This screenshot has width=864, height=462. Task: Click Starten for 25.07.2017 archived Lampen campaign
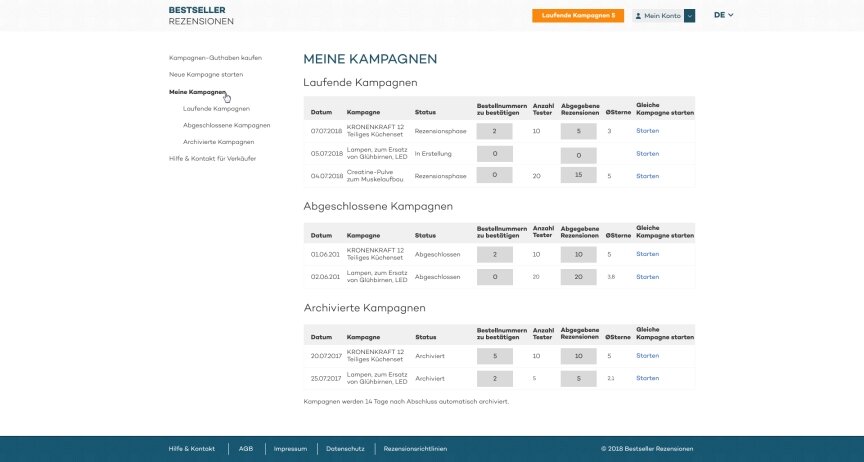pos(647,378)
